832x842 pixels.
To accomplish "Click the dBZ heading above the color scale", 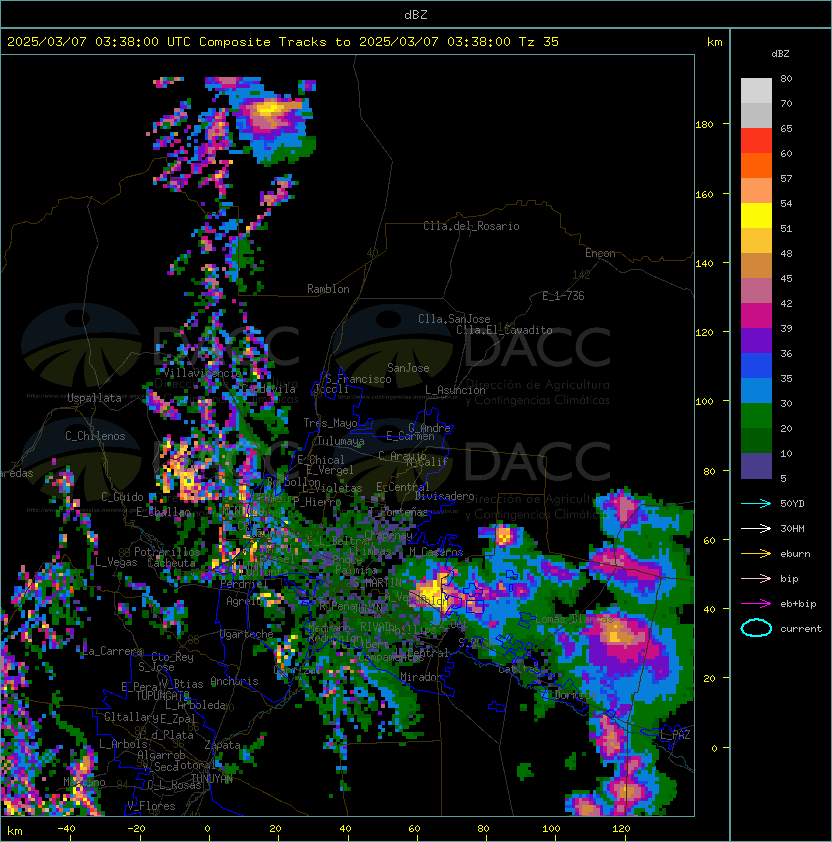I will [780, 54].
